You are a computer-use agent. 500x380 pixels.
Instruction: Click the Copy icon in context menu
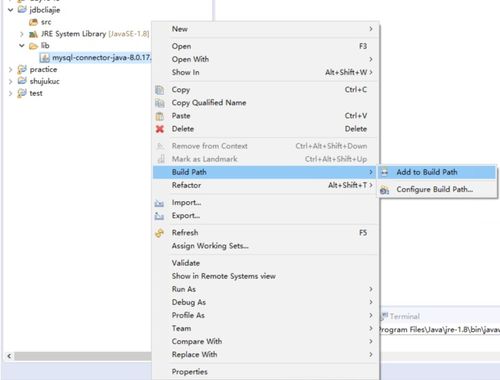pyautogui.click(x=160, y=90)
